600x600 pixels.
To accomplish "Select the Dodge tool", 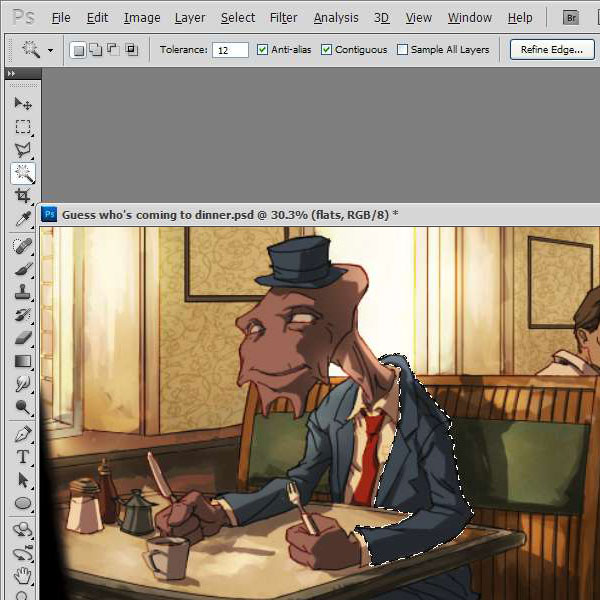I will click(23, 407).
